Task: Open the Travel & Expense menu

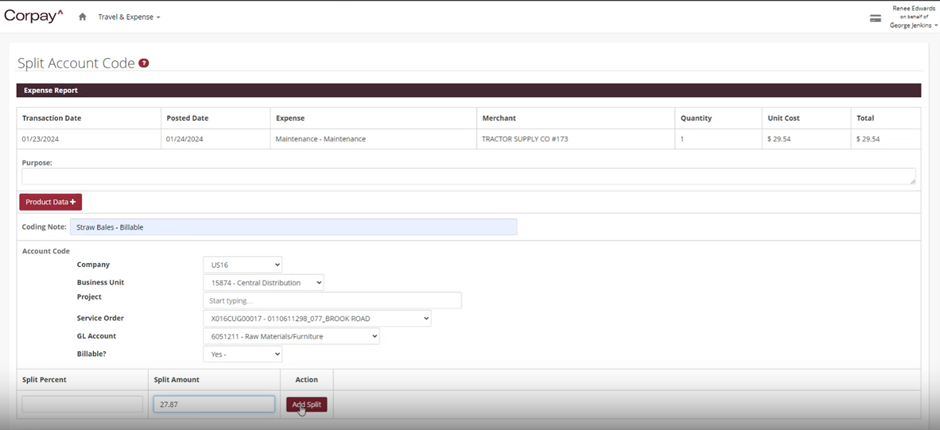Action: point(128,17)
